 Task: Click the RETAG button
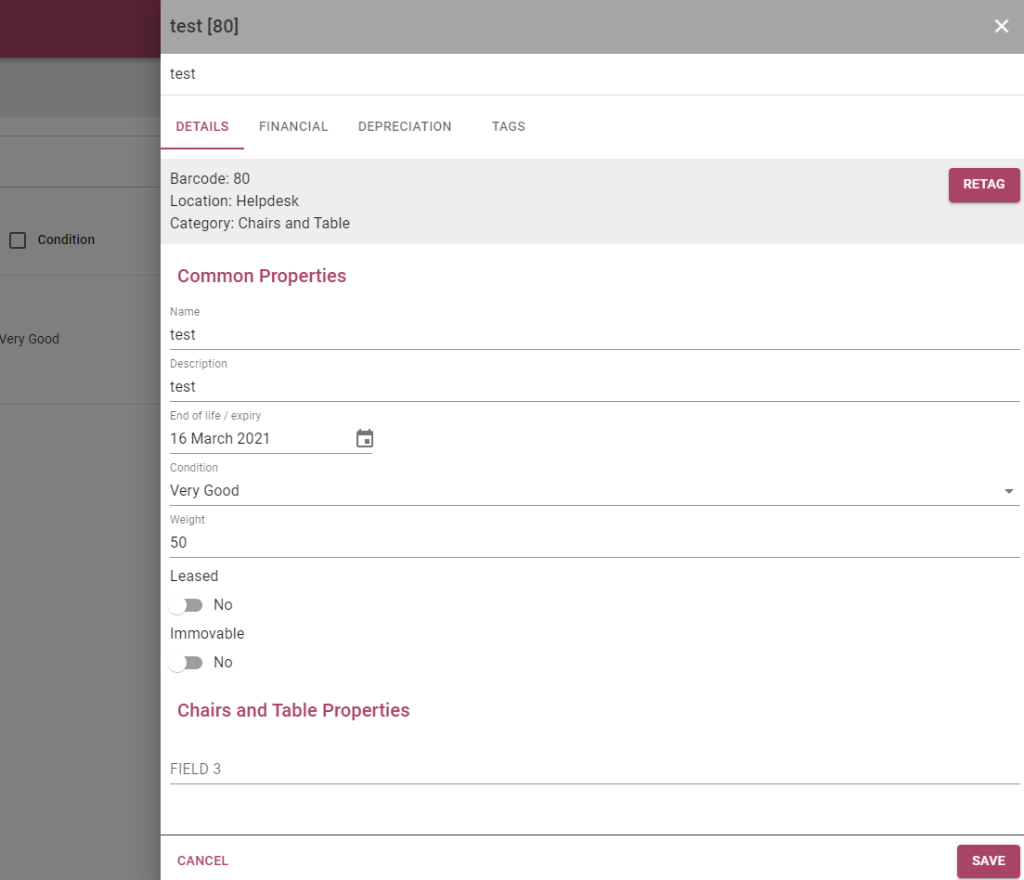pos(984,185)
